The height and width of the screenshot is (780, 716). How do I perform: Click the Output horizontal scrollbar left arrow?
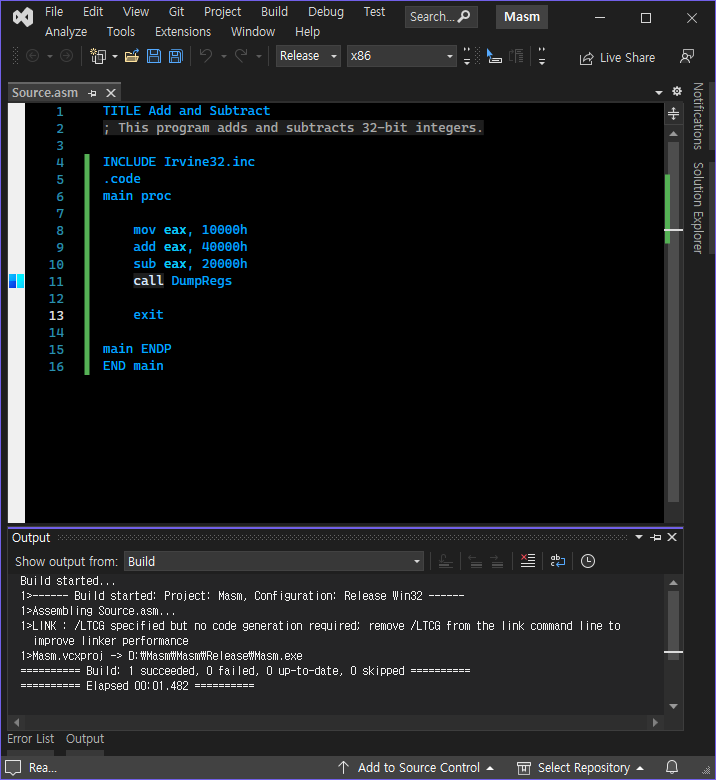tap(17, 722)
